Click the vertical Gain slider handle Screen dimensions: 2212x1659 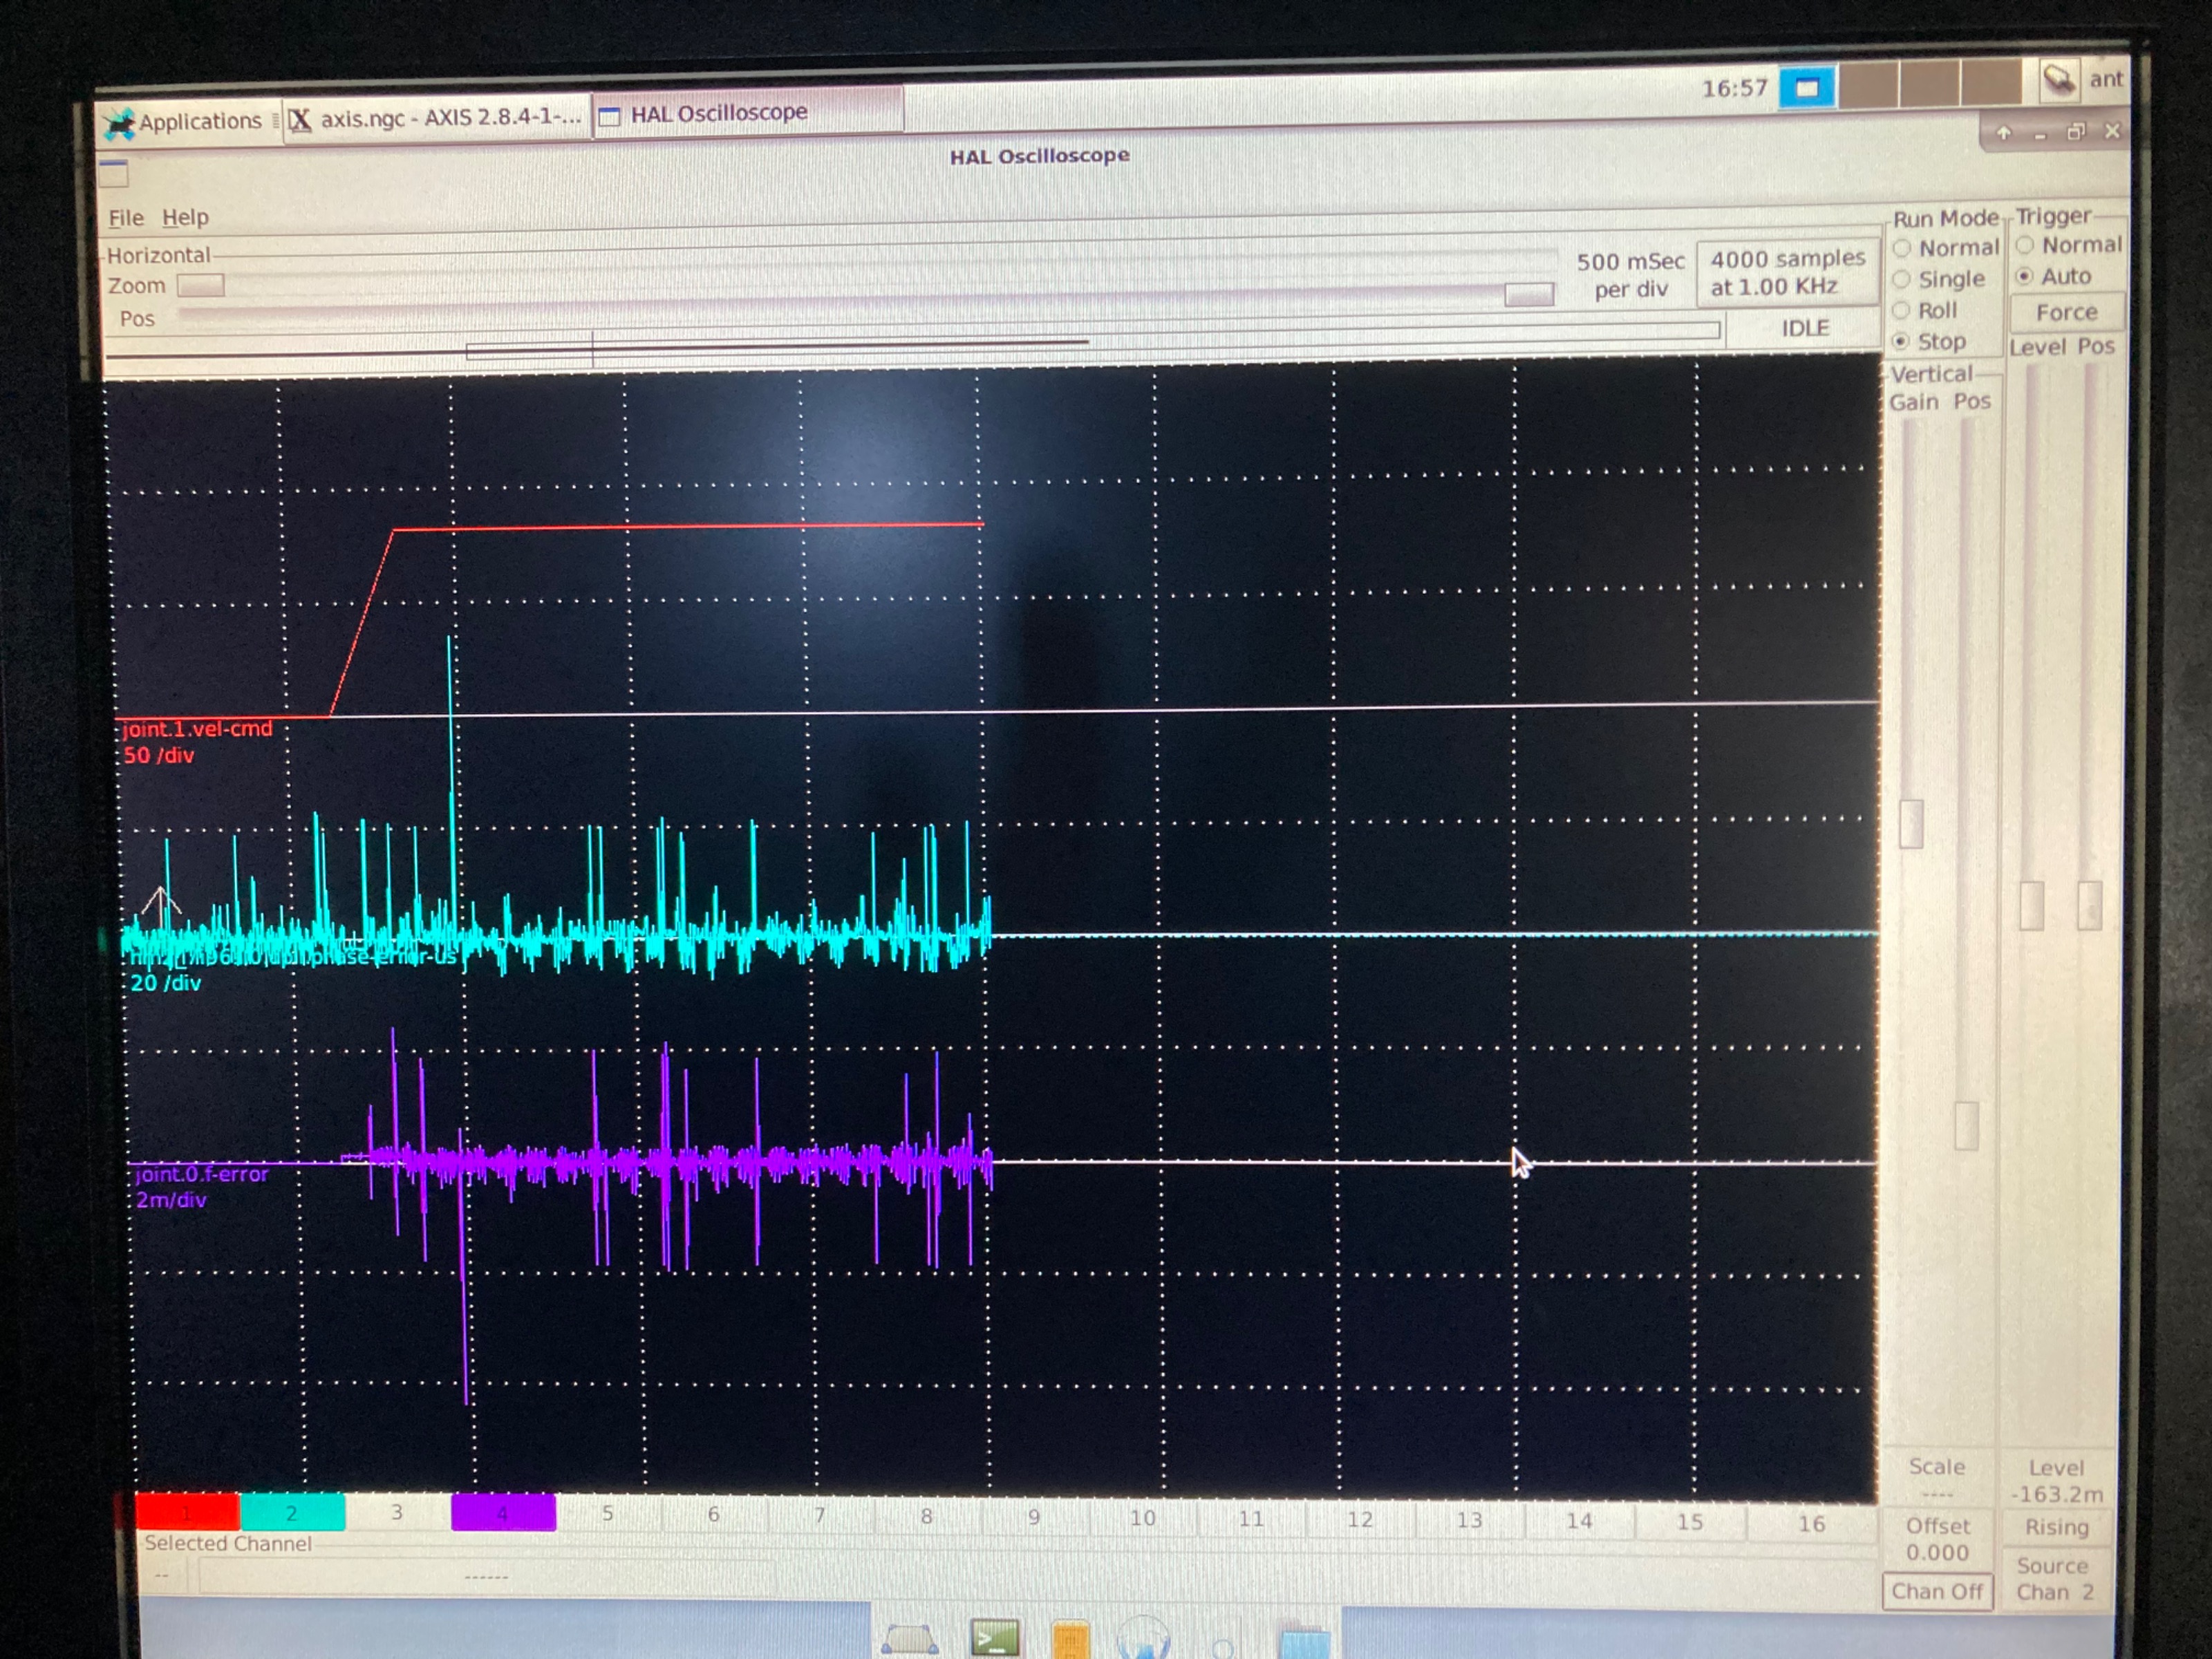[x=1911, y=824]
